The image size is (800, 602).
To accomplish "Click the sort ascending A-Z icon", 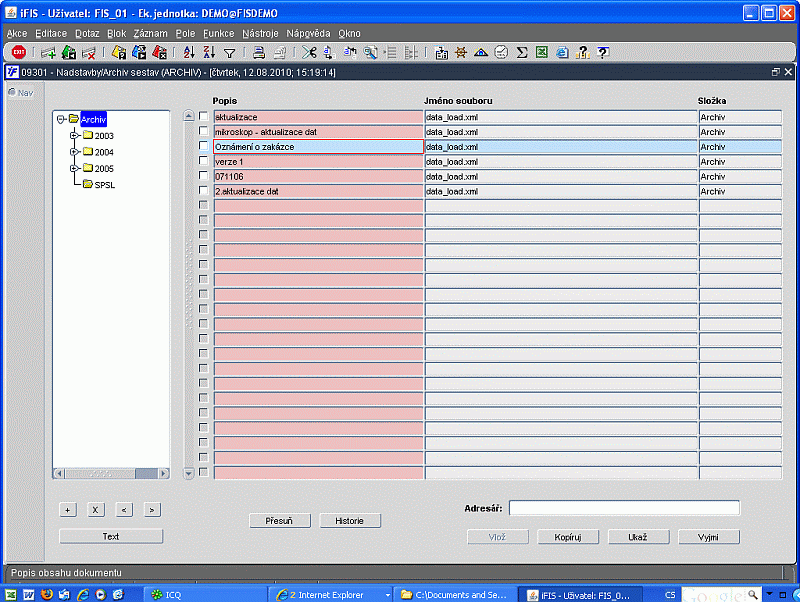I will click(x=189, y=52).
